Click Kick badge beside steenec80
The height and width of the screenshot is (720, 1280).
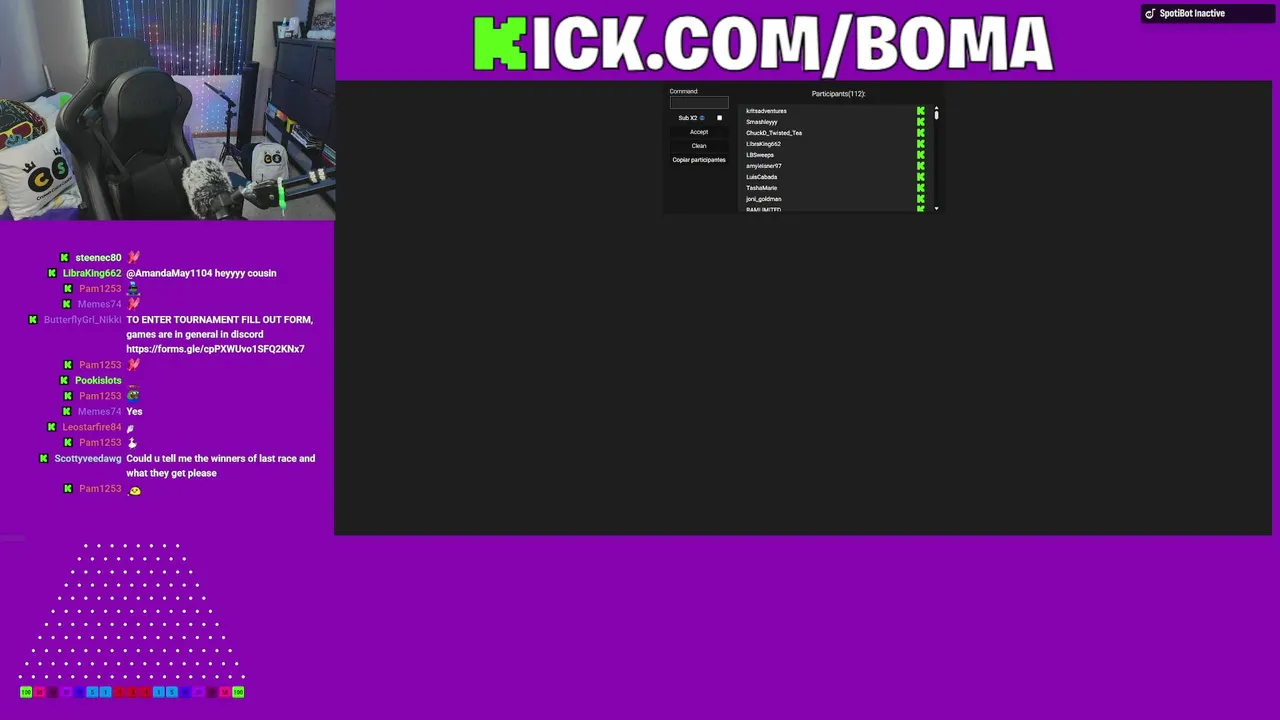tap(64, 258)
